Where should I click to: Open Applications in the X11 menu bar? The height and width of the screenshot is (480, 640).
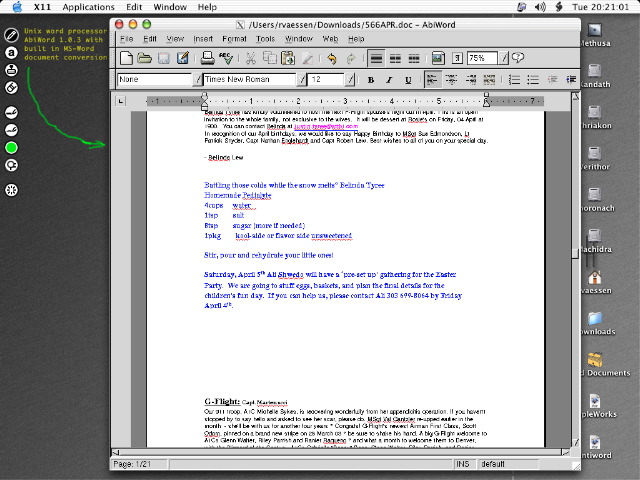coord(88,7)
